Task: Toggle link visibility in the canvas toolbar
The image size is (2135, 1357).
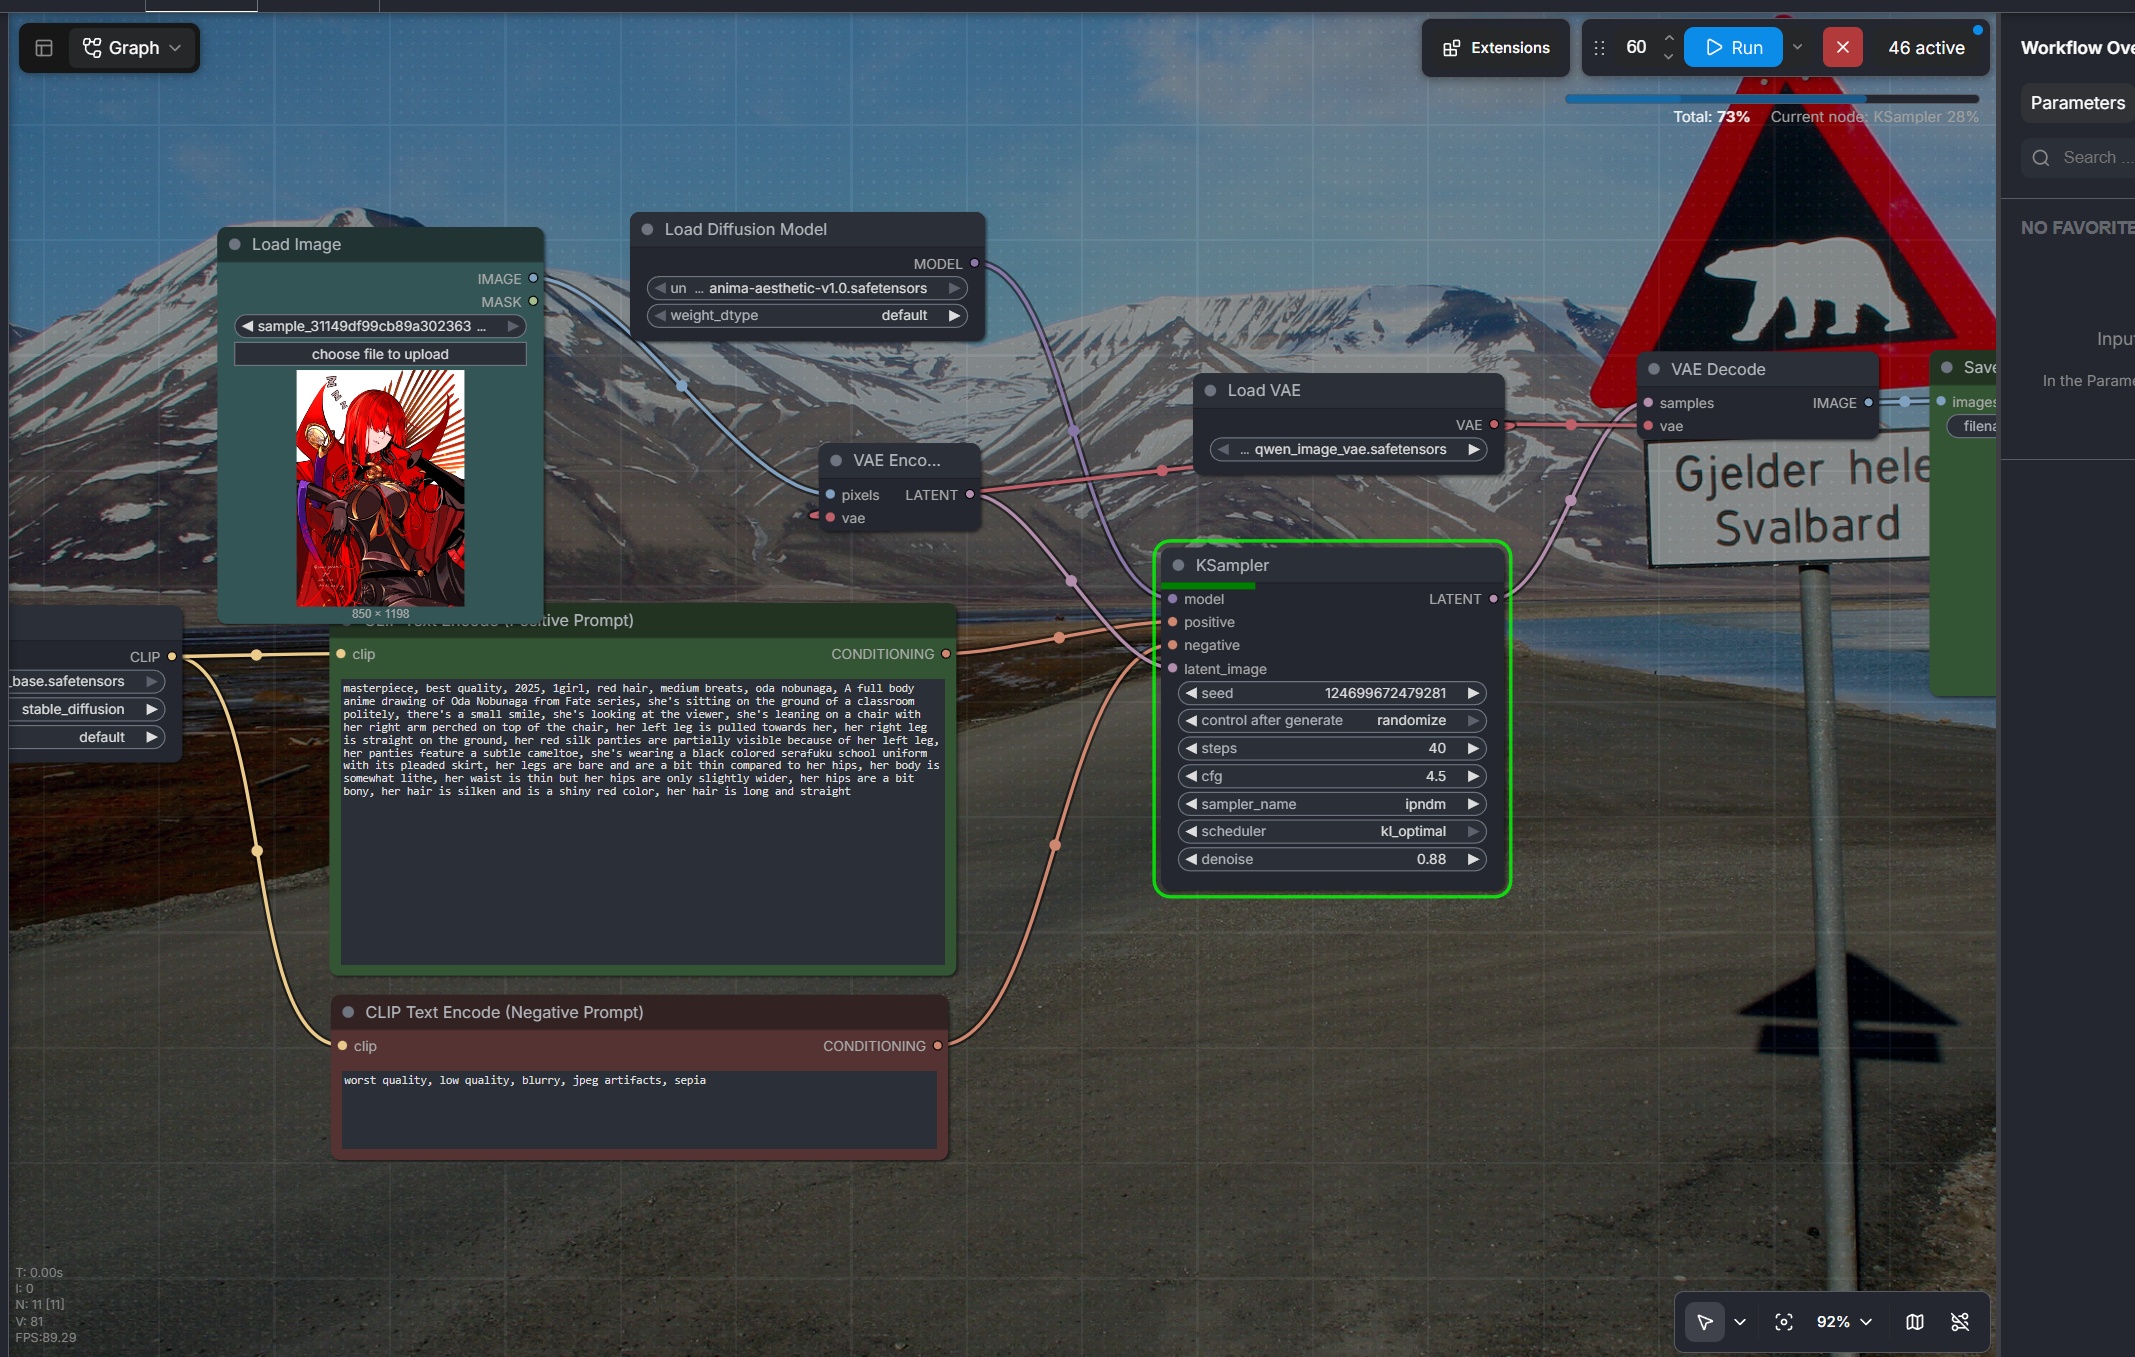Action: click(x=1960, y=1322)
